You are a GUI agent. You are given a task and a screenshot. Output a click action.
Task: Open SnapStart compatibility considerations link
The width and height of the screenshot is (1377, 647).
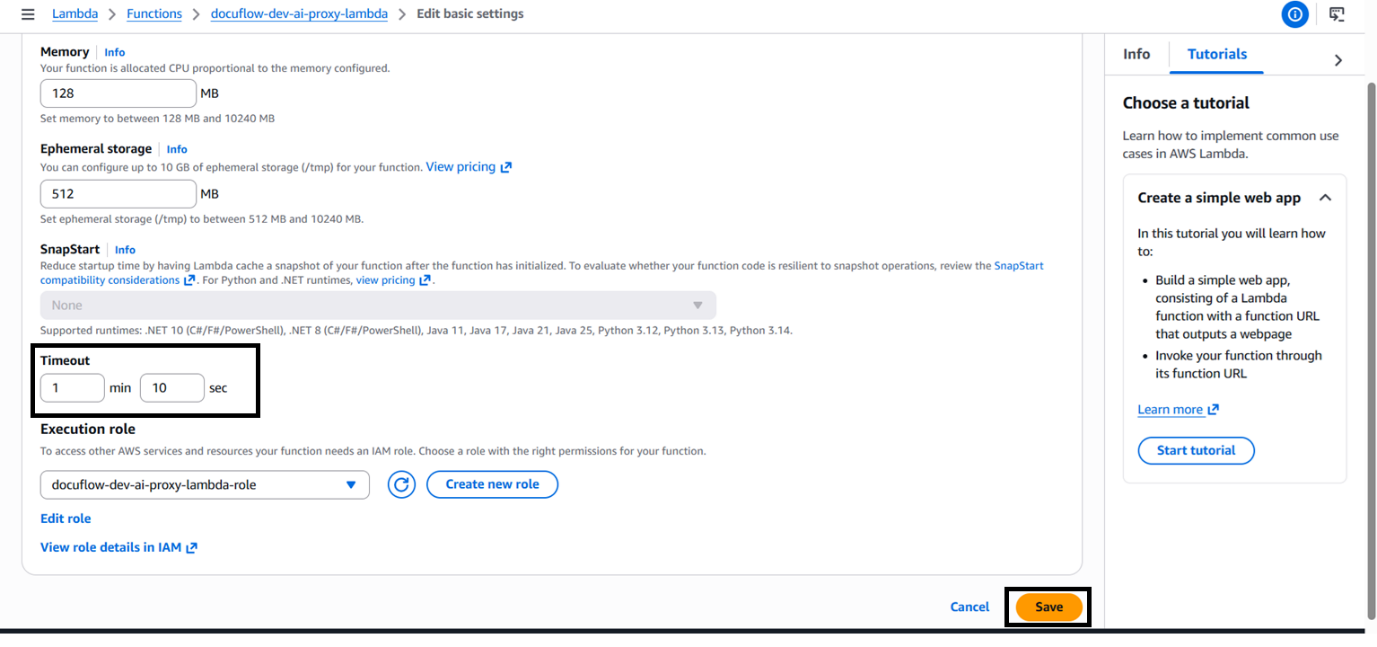pos(111,280)
